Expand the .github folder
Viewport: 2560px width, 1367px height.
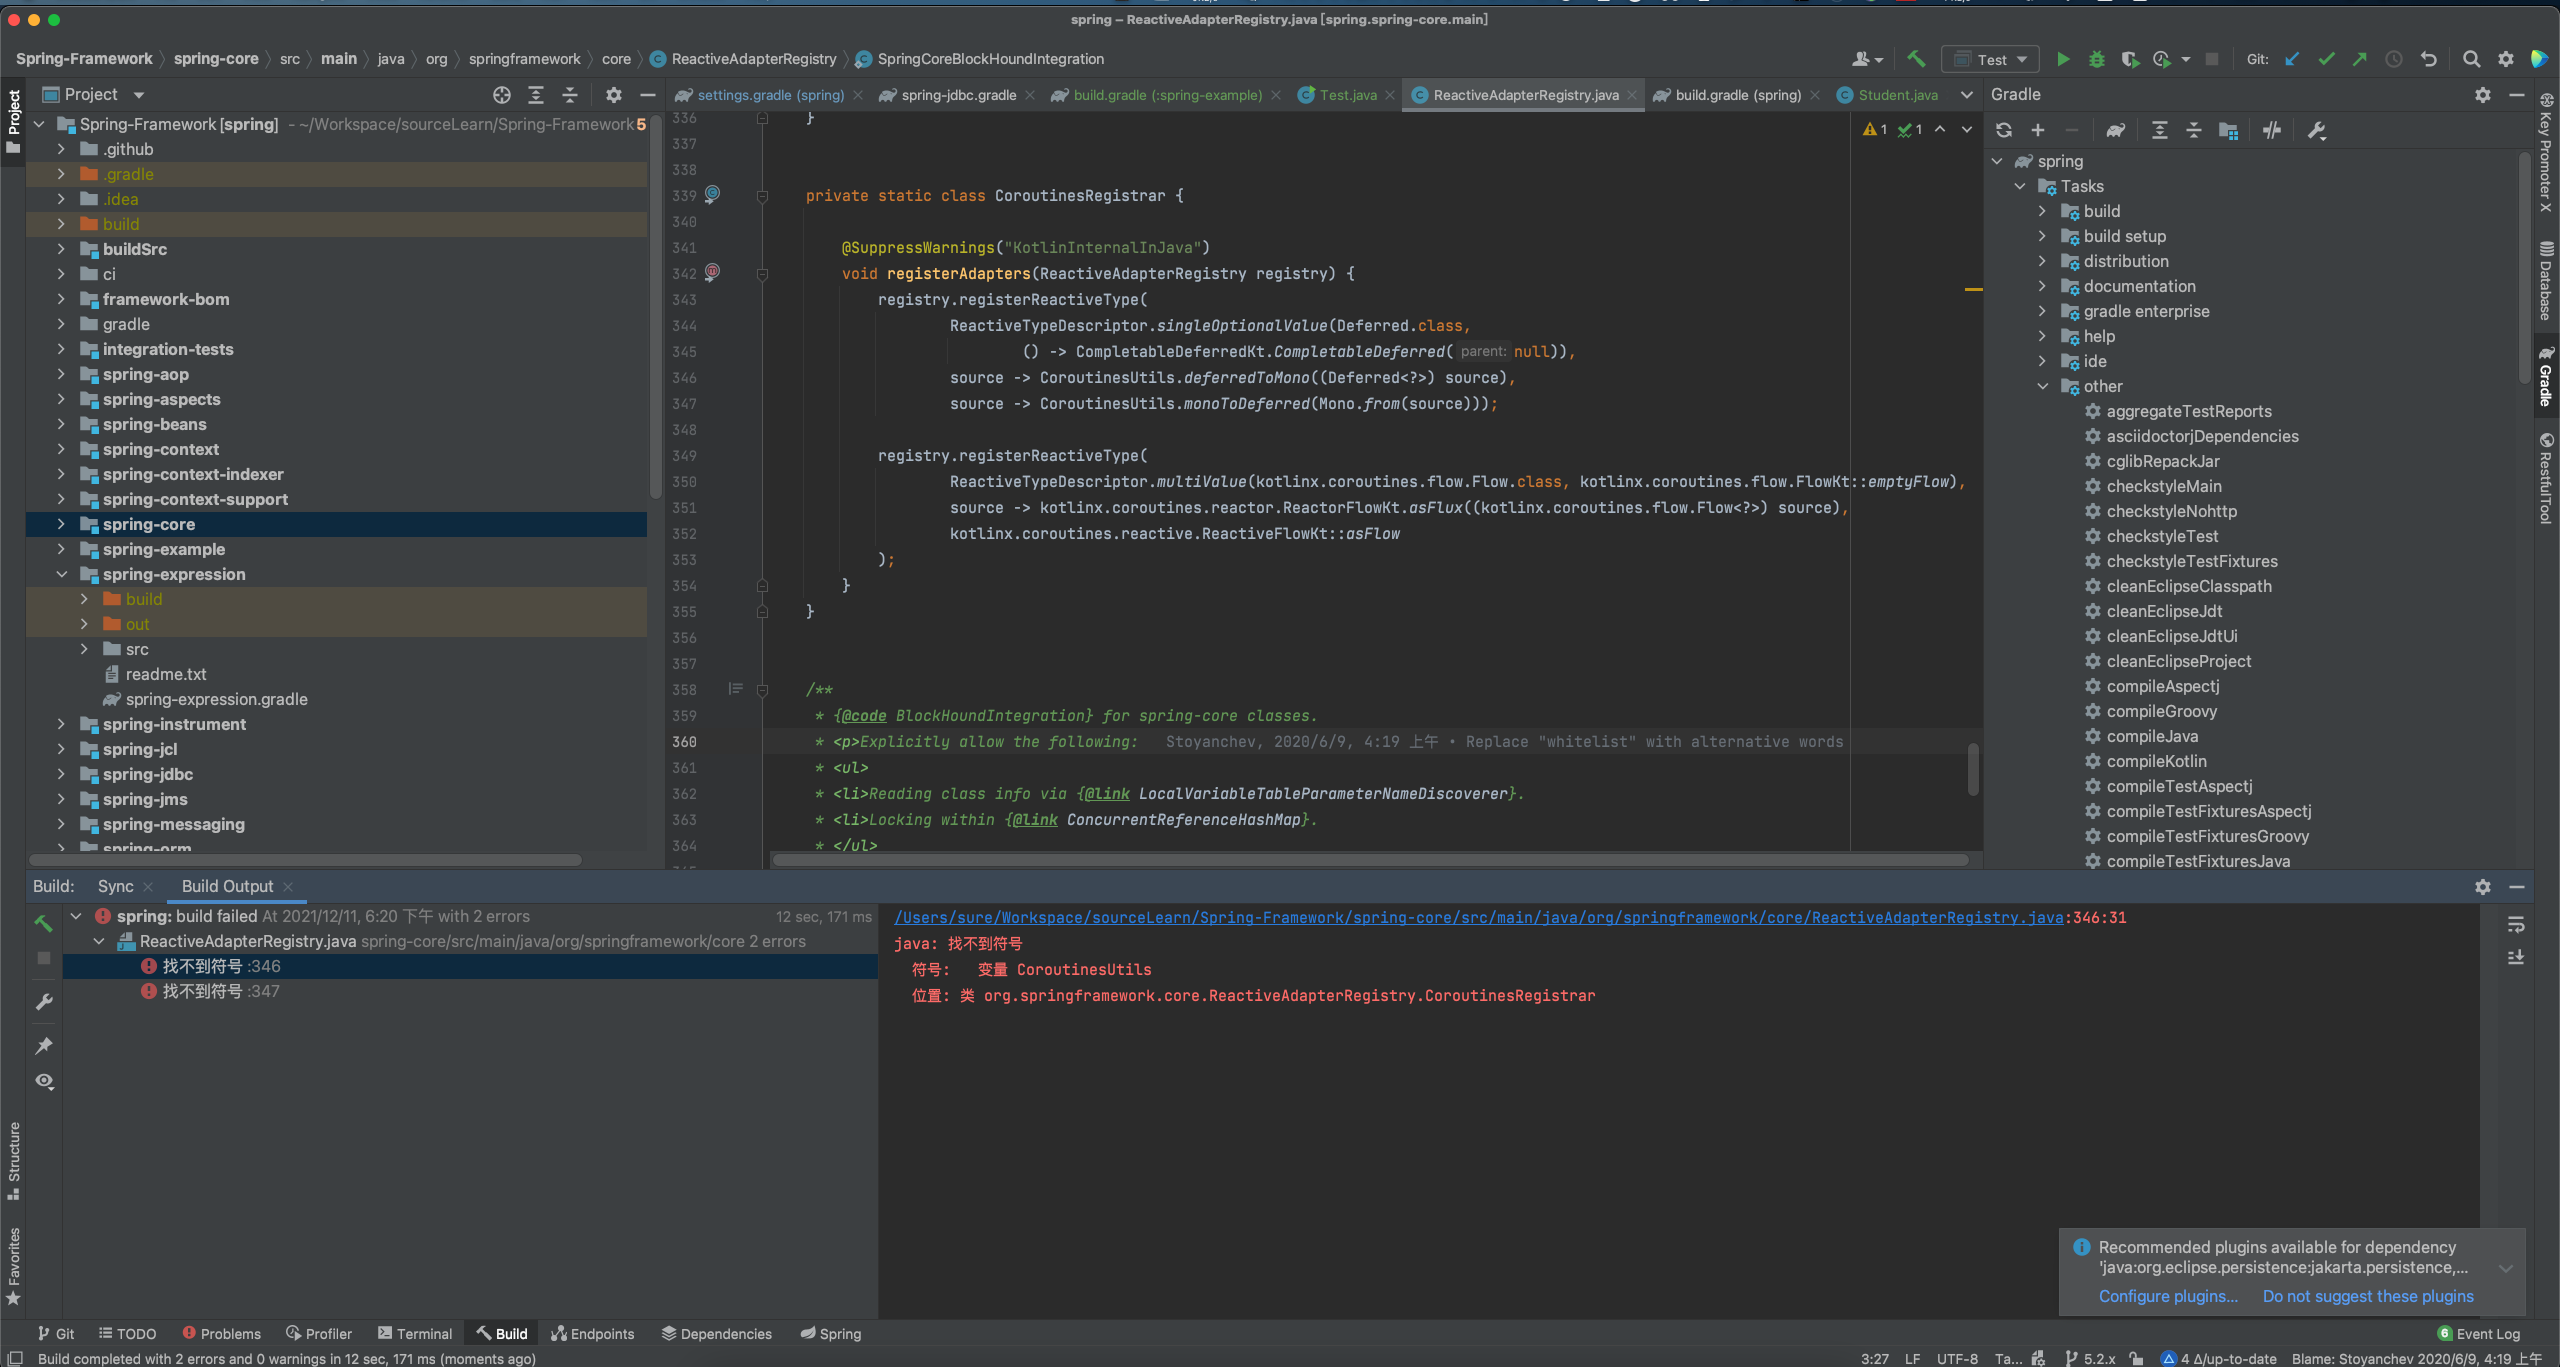[62, 149]
